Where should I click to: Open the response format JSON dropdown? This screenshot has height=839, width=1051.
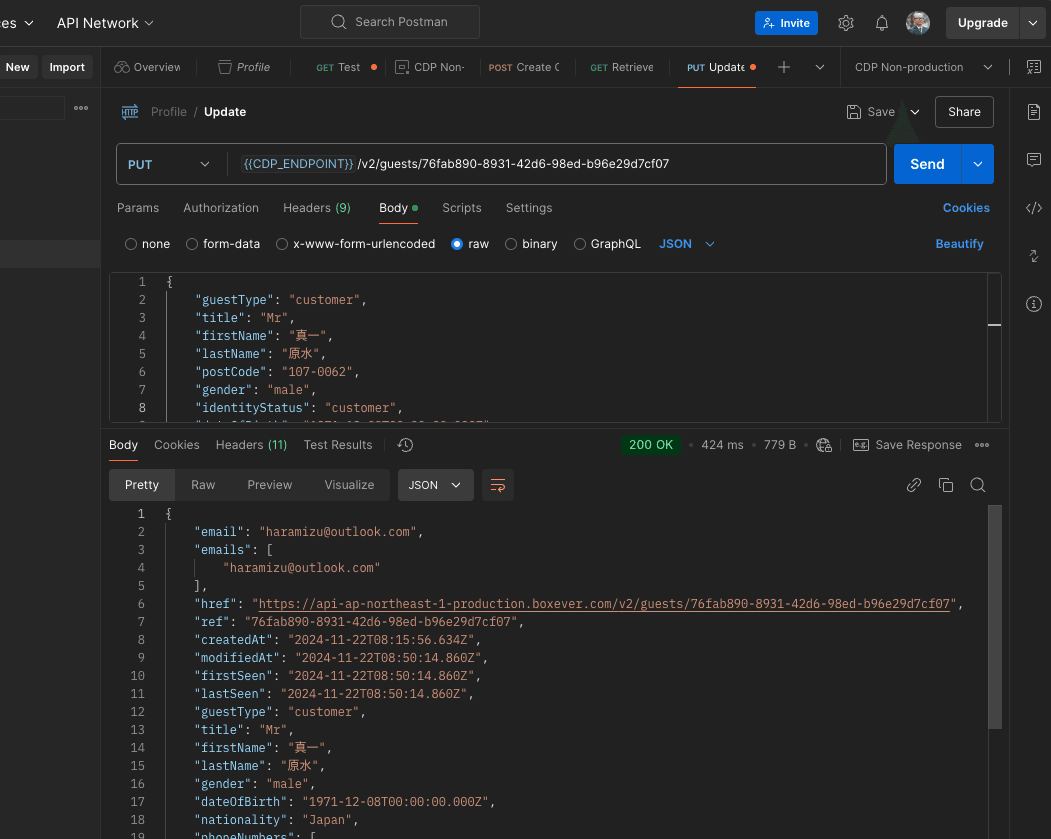(435, 485)
